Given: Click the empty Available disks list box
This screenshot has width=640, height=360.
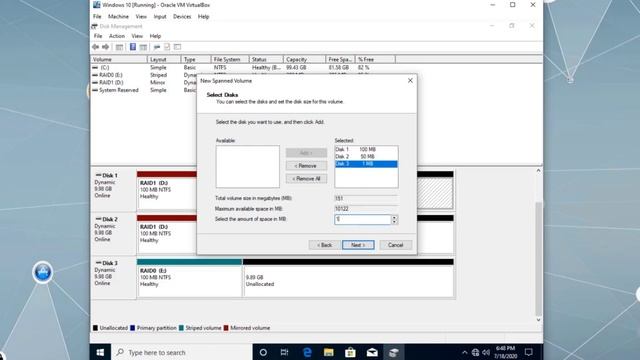Looking at the screenshot, I should pos(248,167).
